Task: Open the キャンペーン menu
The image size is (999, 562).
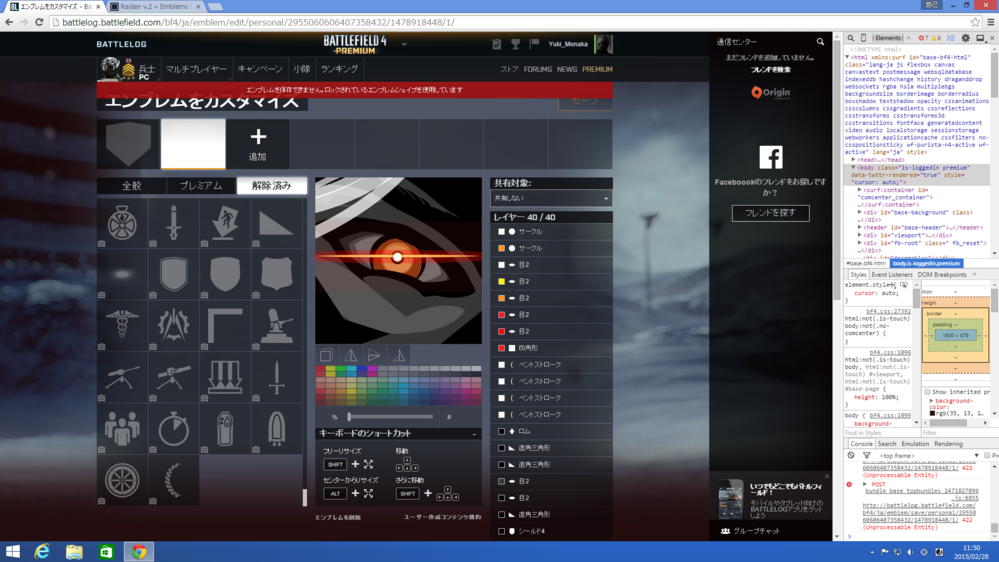Action: pos(260,69)
